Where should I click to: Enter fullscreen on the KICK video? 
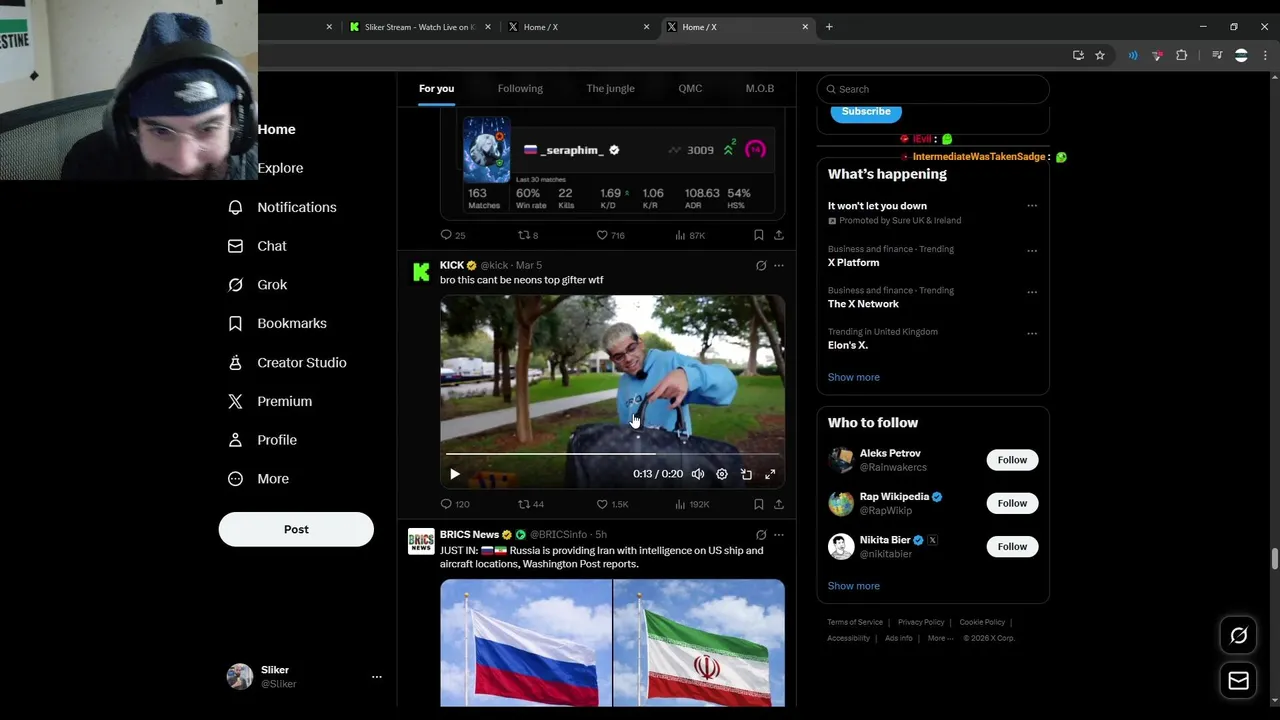pos(770,474)
